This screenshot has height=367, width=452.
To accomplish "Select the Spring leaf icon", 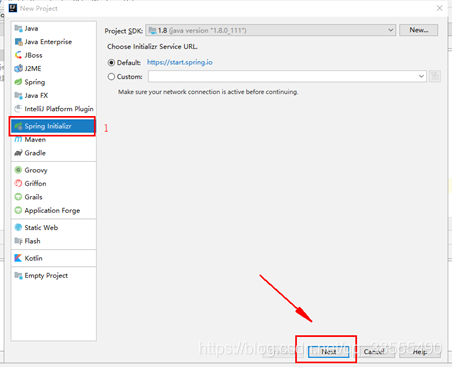I will tap(18, 82).
